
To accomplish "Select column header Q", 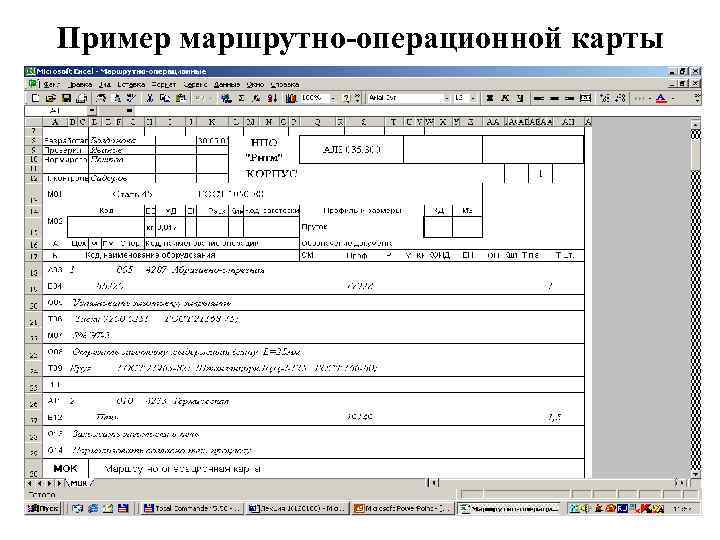I will click(317, 122).
